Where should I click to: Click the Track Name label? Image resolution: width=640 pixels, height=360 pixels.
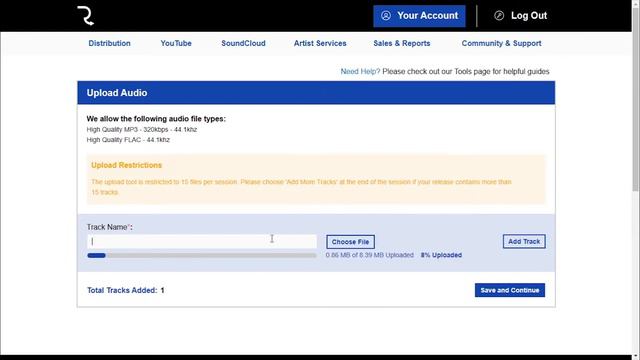click(x=109, y=227)
